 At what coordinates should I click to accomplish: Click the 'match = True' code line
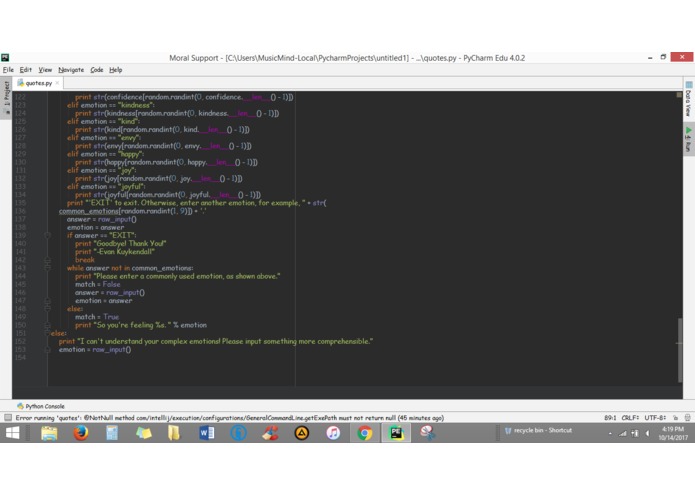pos(97,317)
